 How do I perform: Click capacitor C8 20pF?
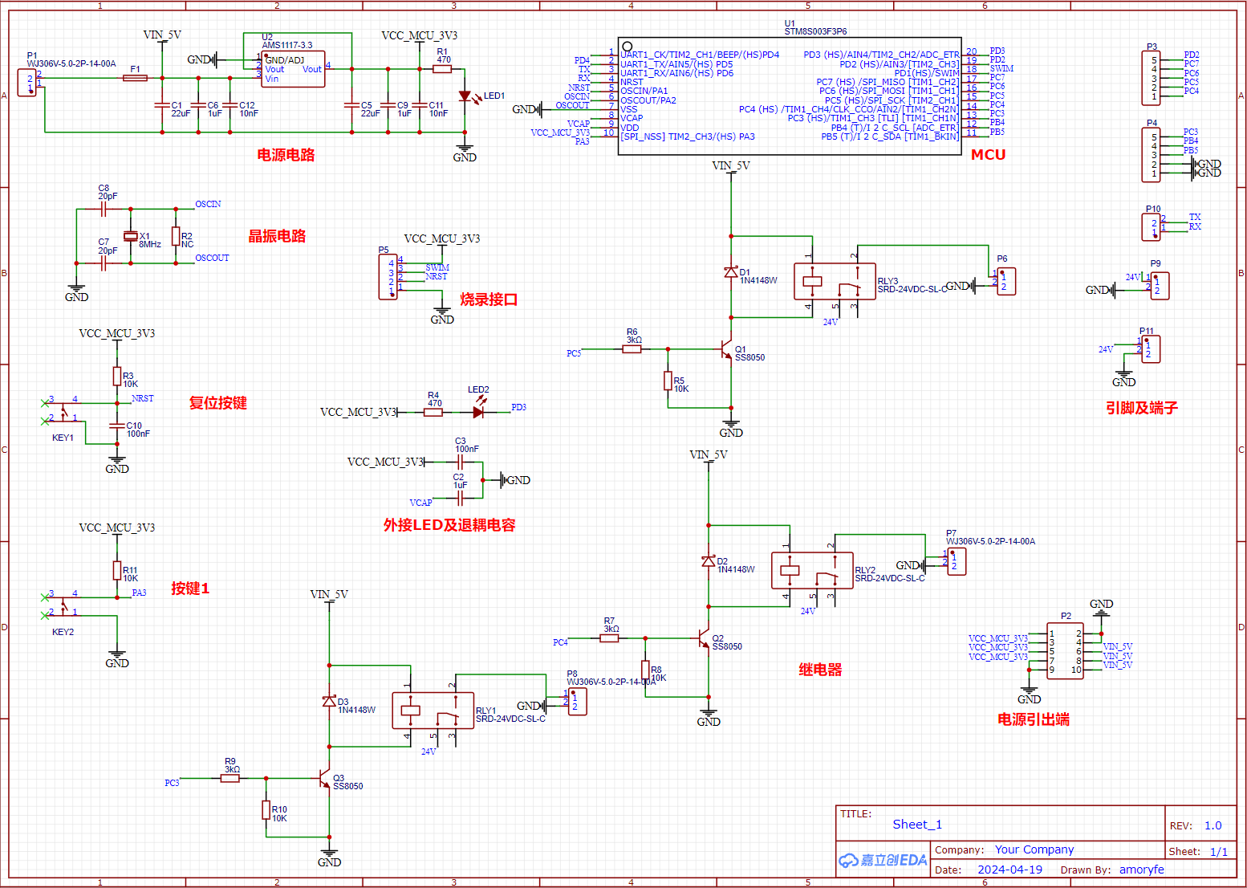[103, 210]
